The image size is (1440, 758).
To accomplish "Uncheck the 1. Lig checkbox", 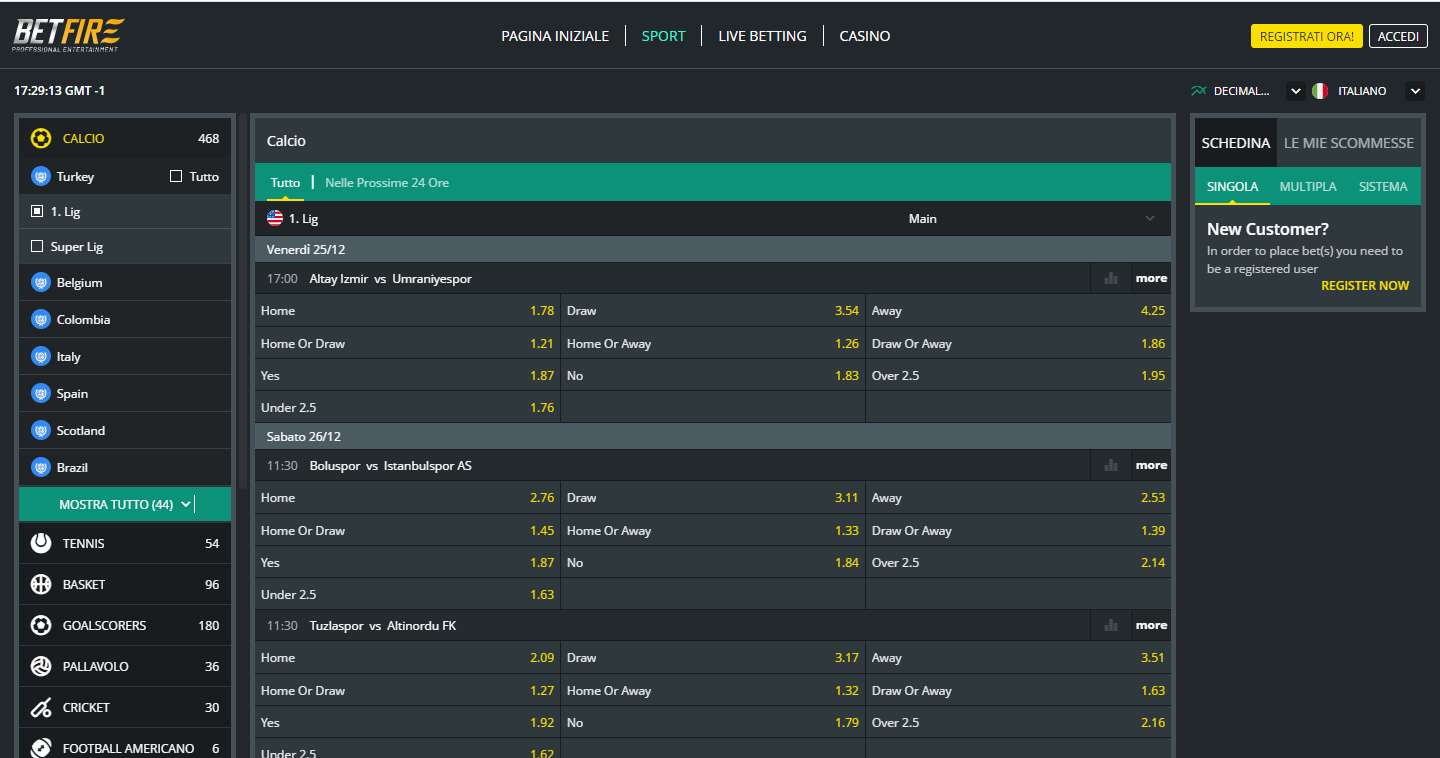I will pos(37,212).
